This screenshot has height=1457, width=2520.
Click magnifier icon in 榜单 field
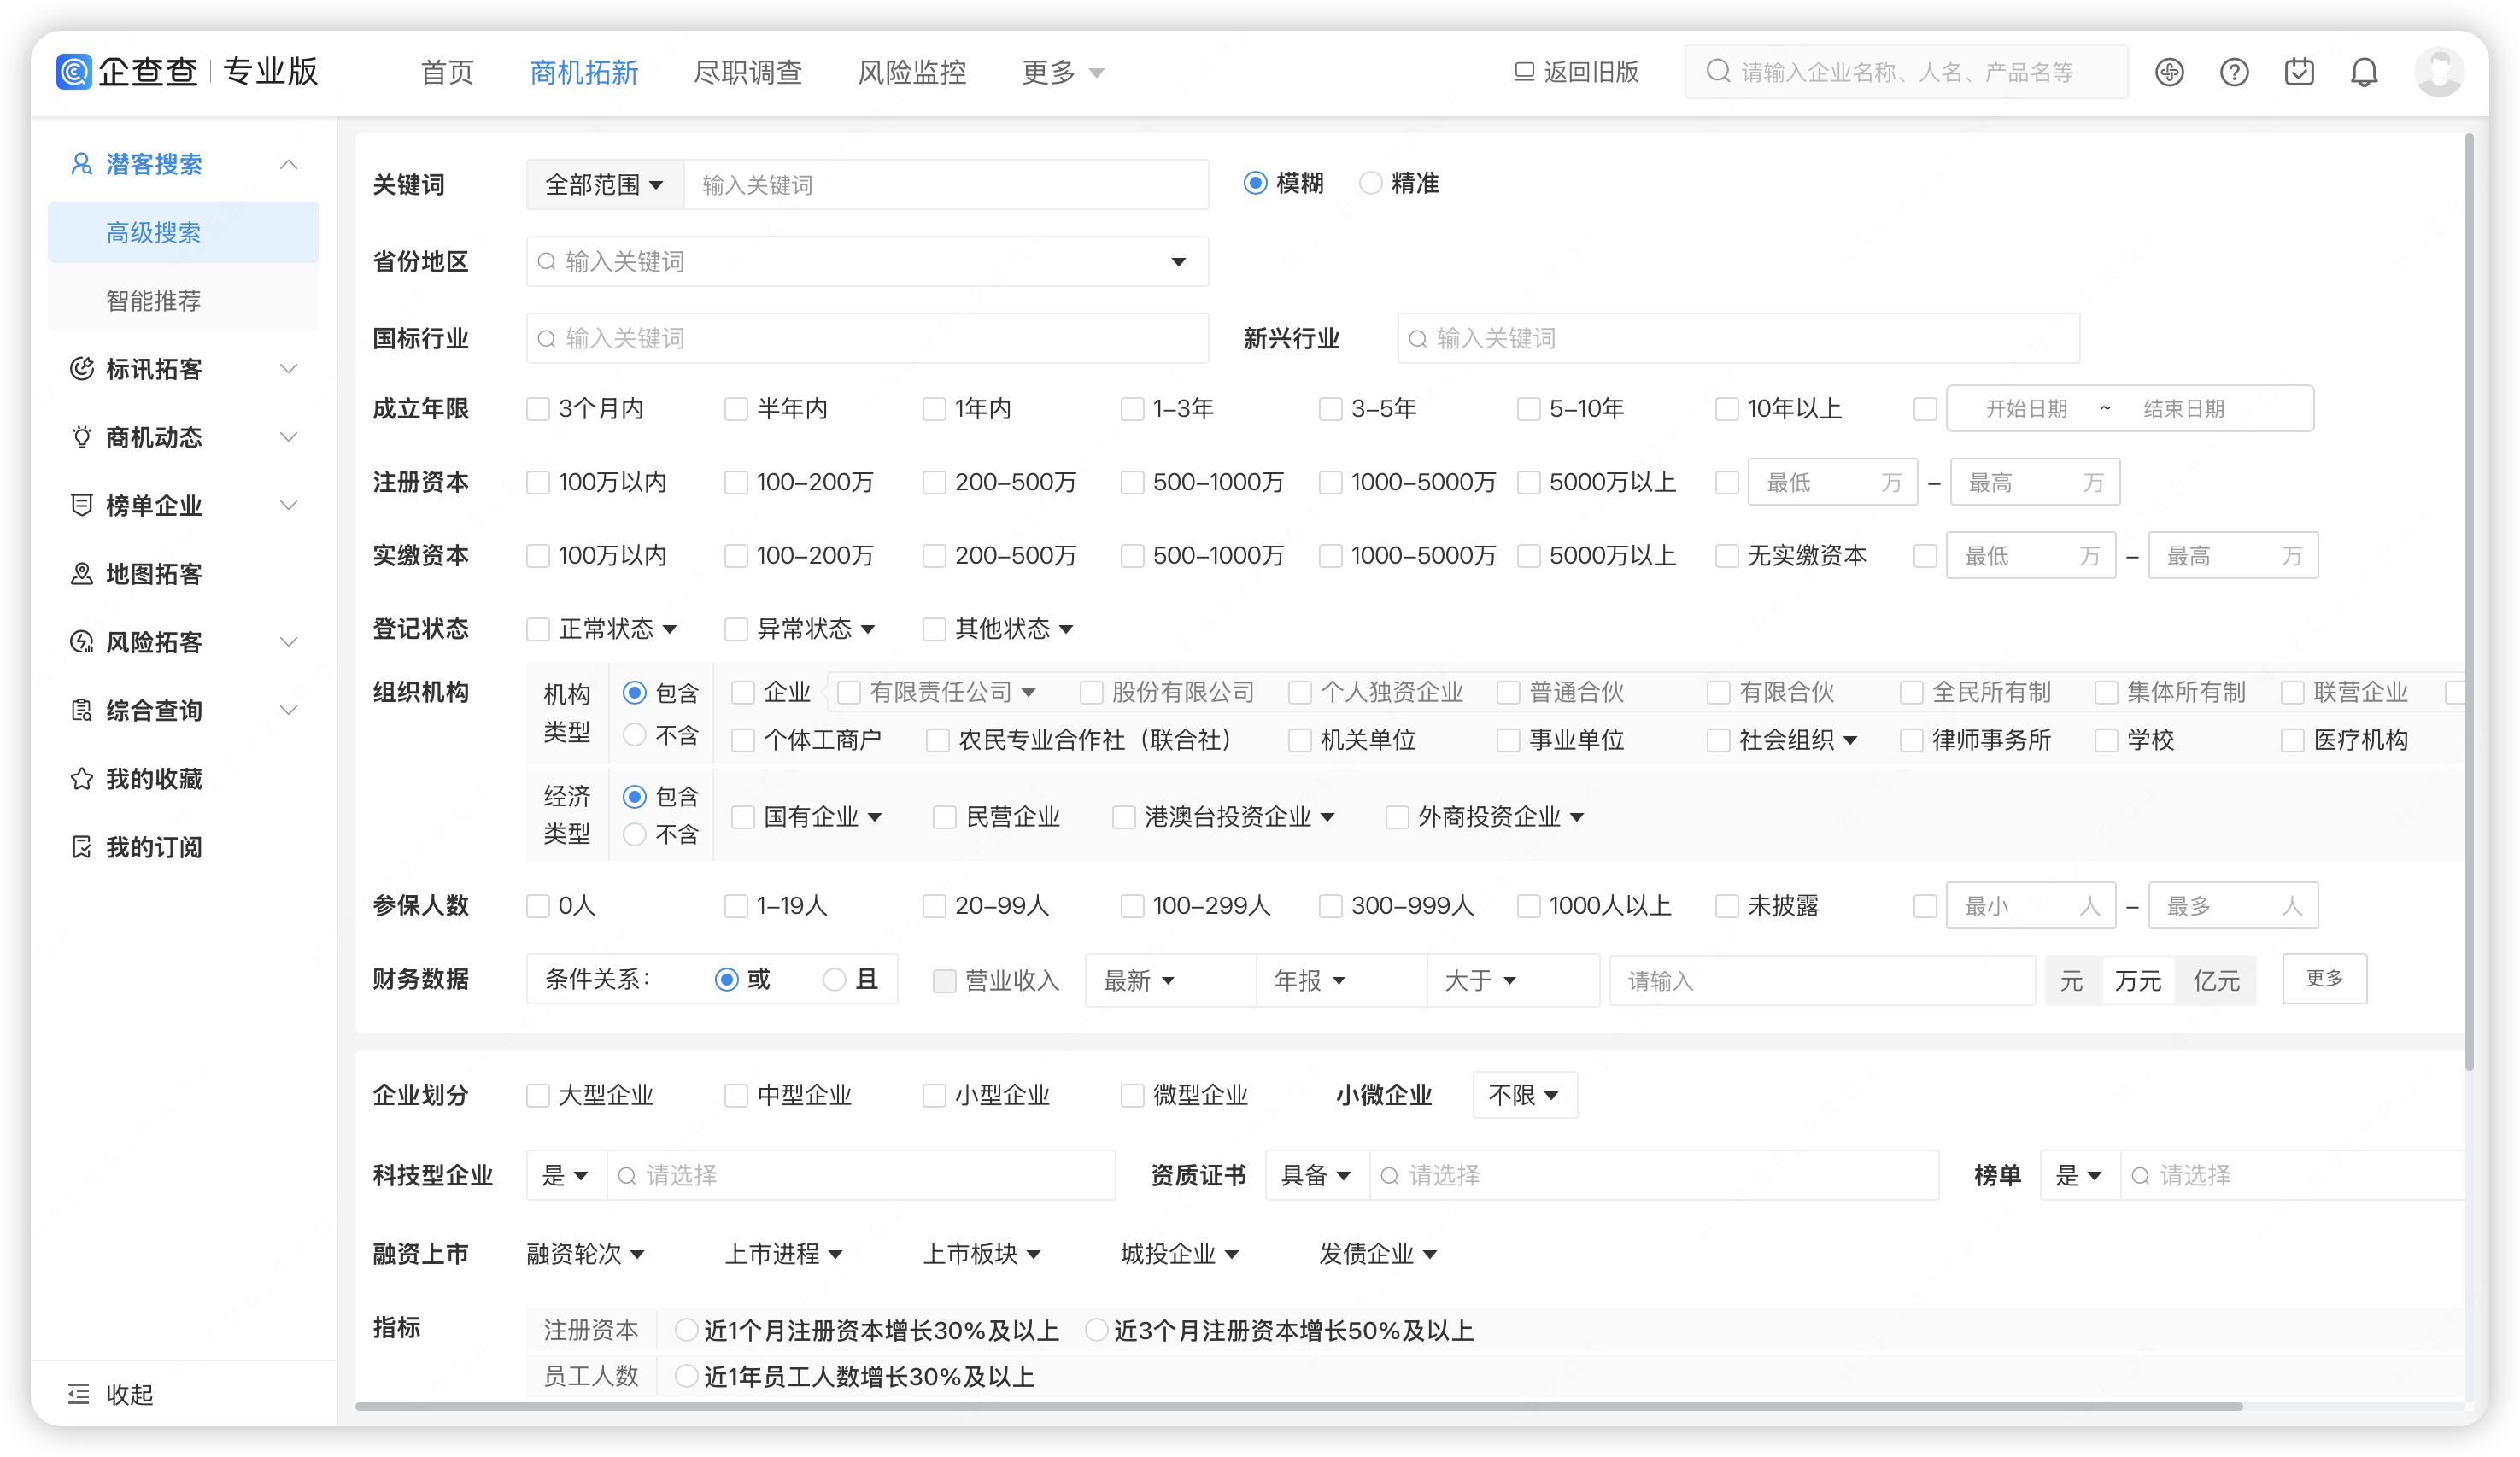[2141, 1176]
